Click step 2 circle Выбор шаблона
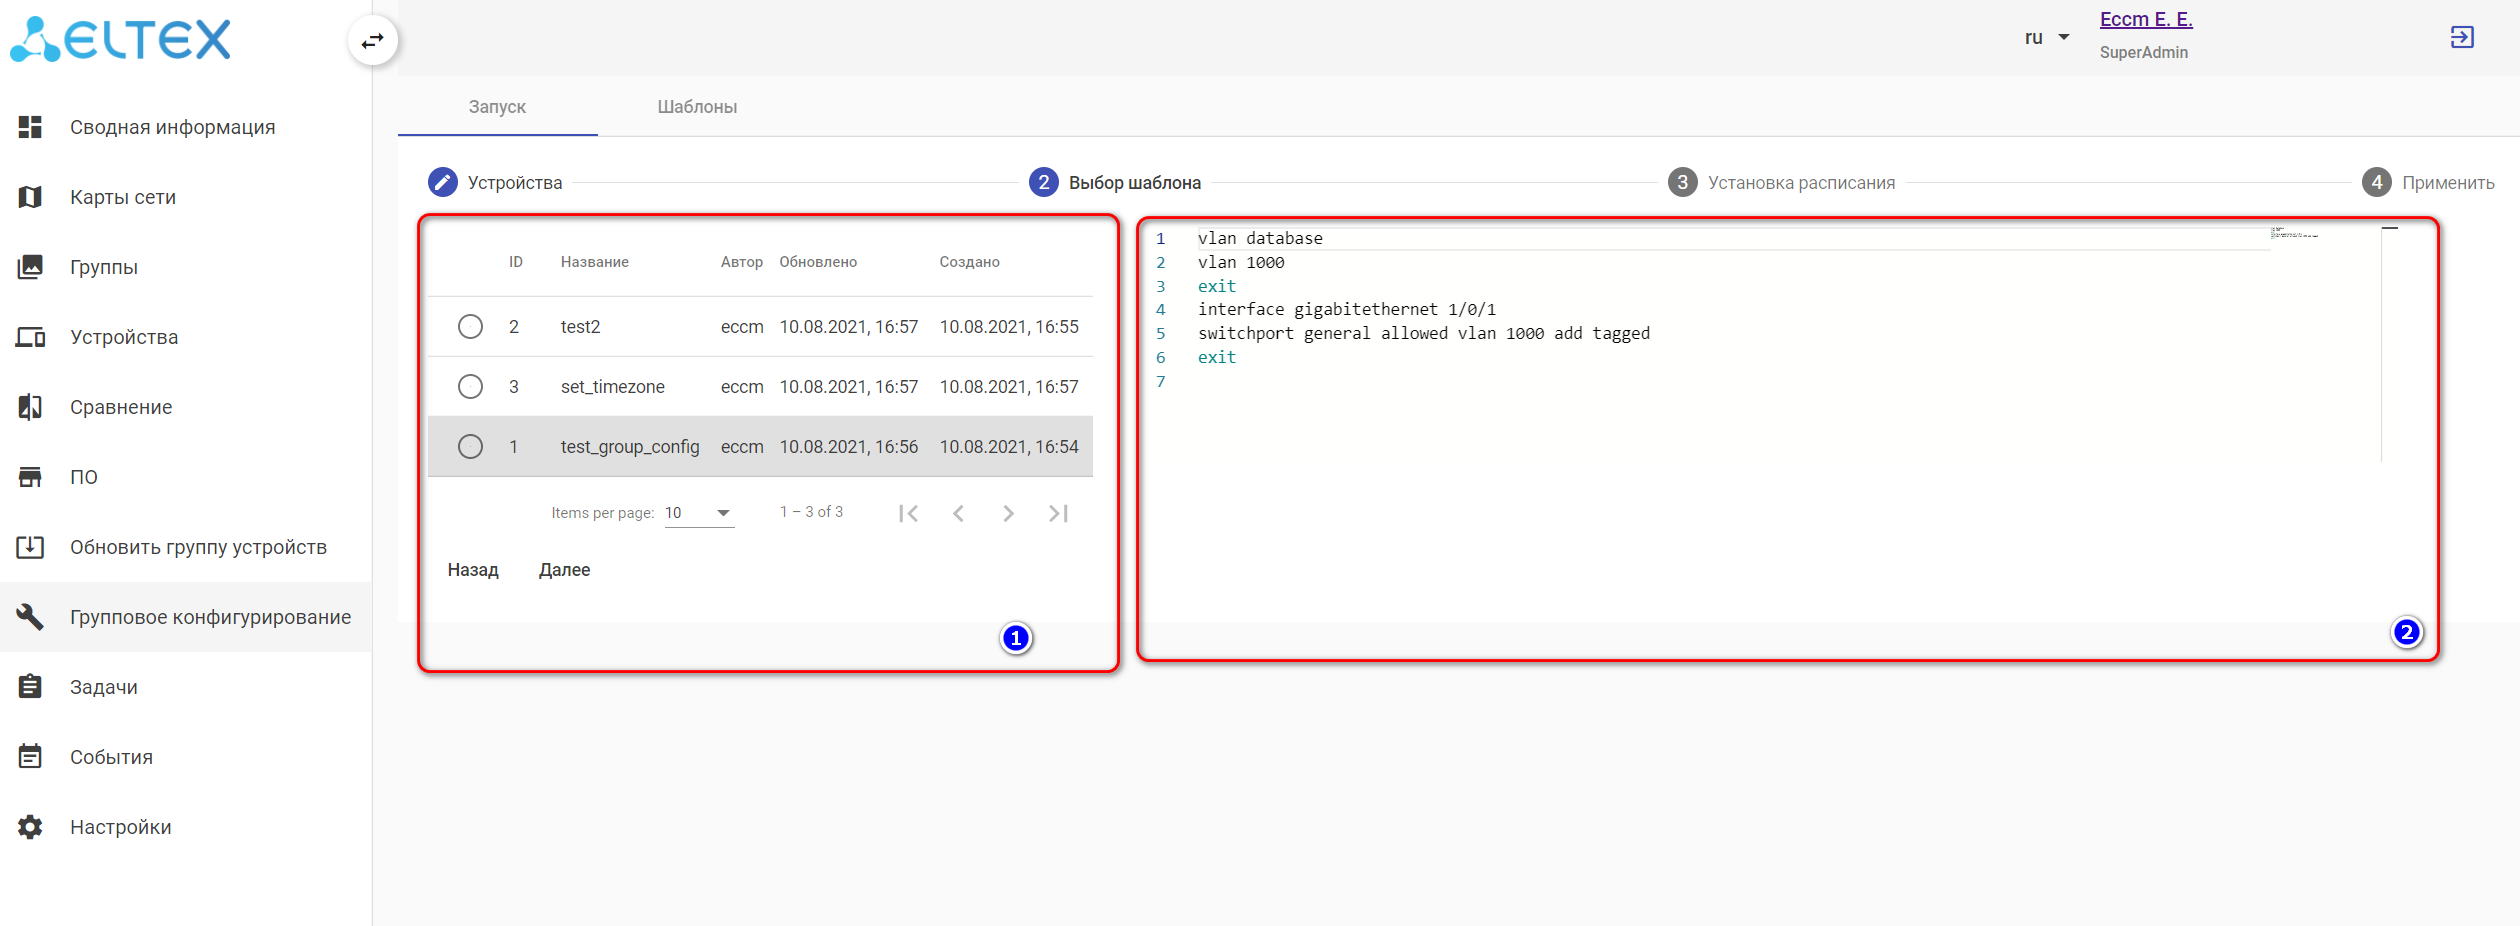This screenshot has height=926, width=2520. click(x=1044, y=182)
